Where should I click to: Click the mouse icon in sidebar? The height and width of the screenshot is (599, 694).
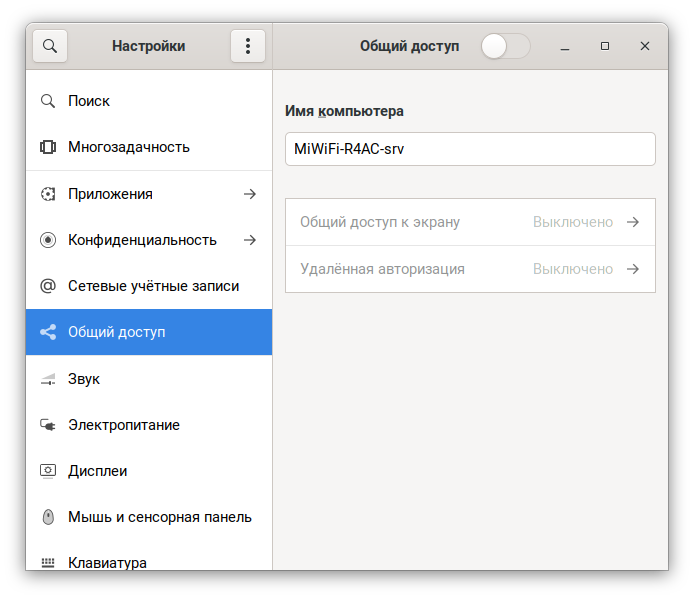47,517
